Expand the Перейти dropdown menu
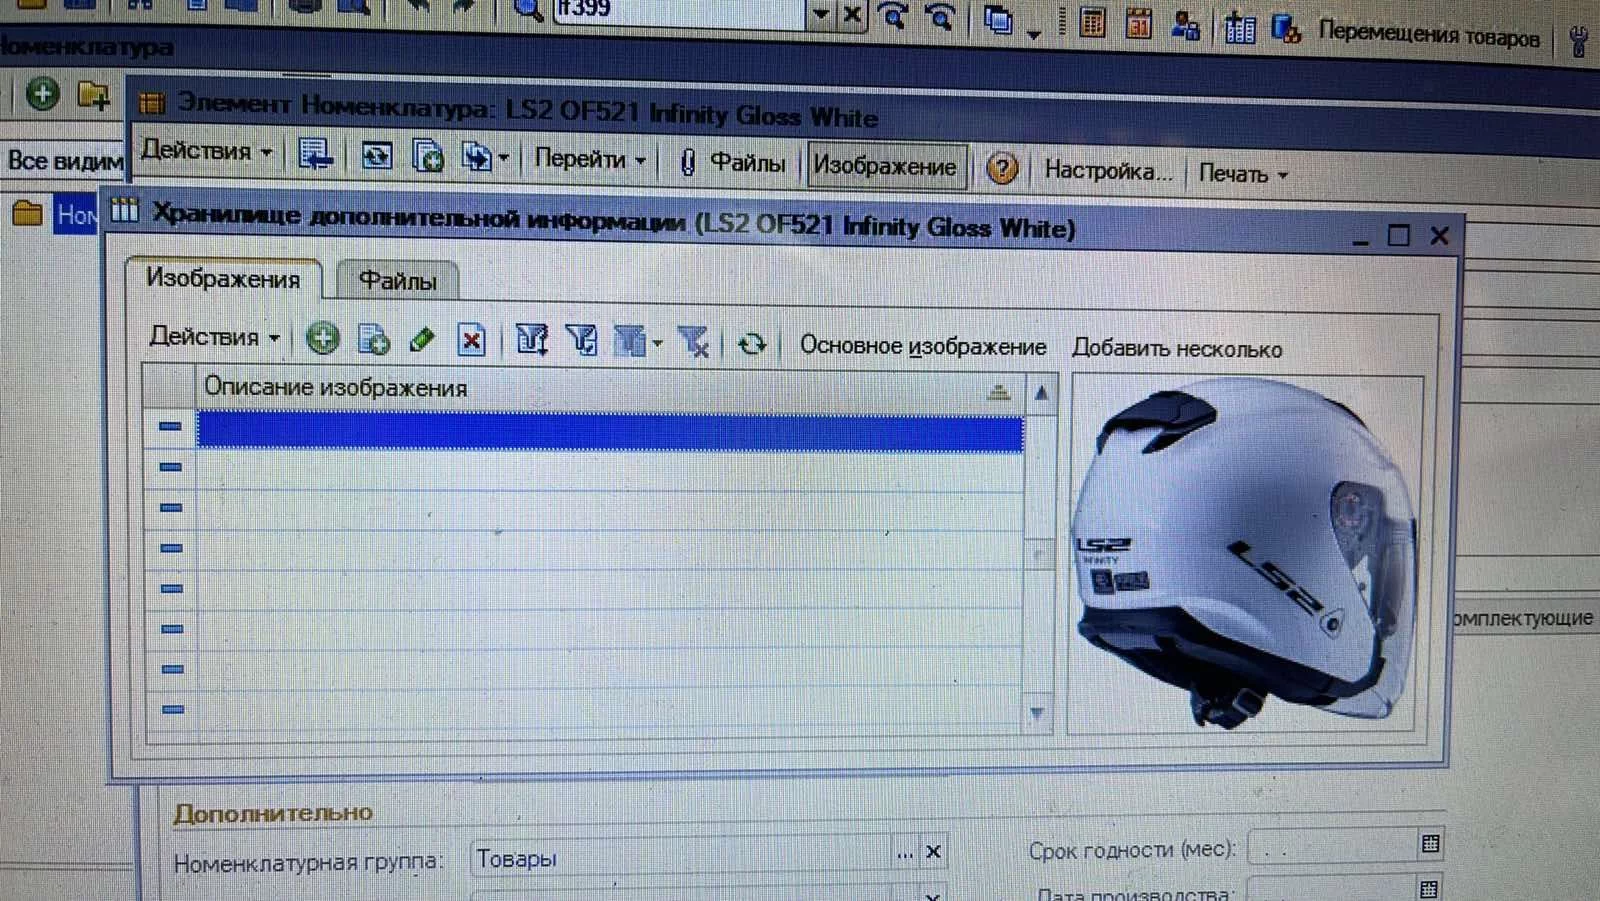Screen dimensions: 1600x901 click(590, 159)
